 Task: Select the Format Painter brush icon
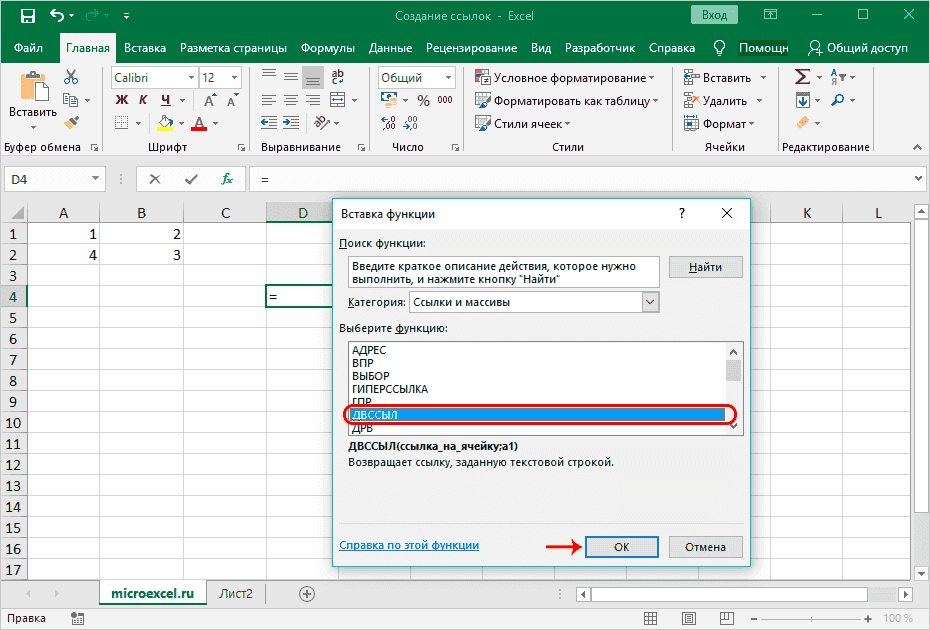point(71,123)
